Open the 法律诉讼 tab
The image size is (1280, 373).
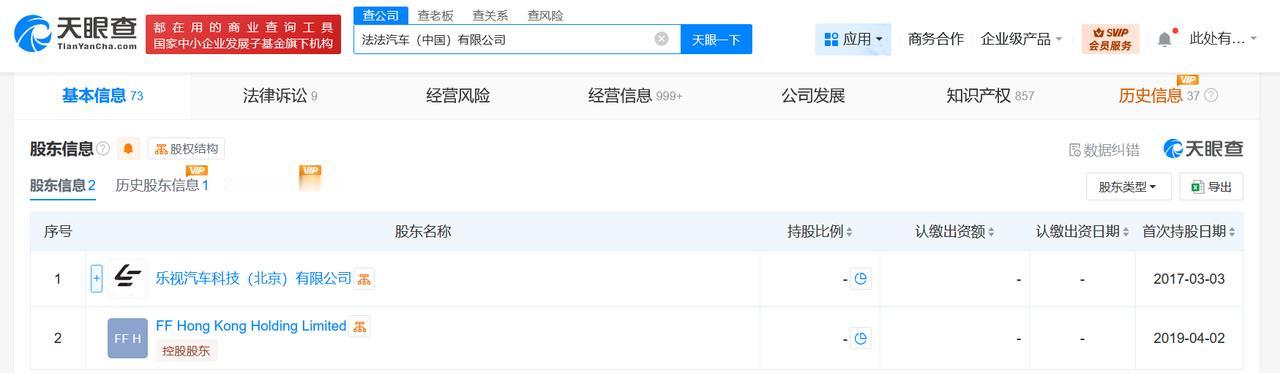280,96
